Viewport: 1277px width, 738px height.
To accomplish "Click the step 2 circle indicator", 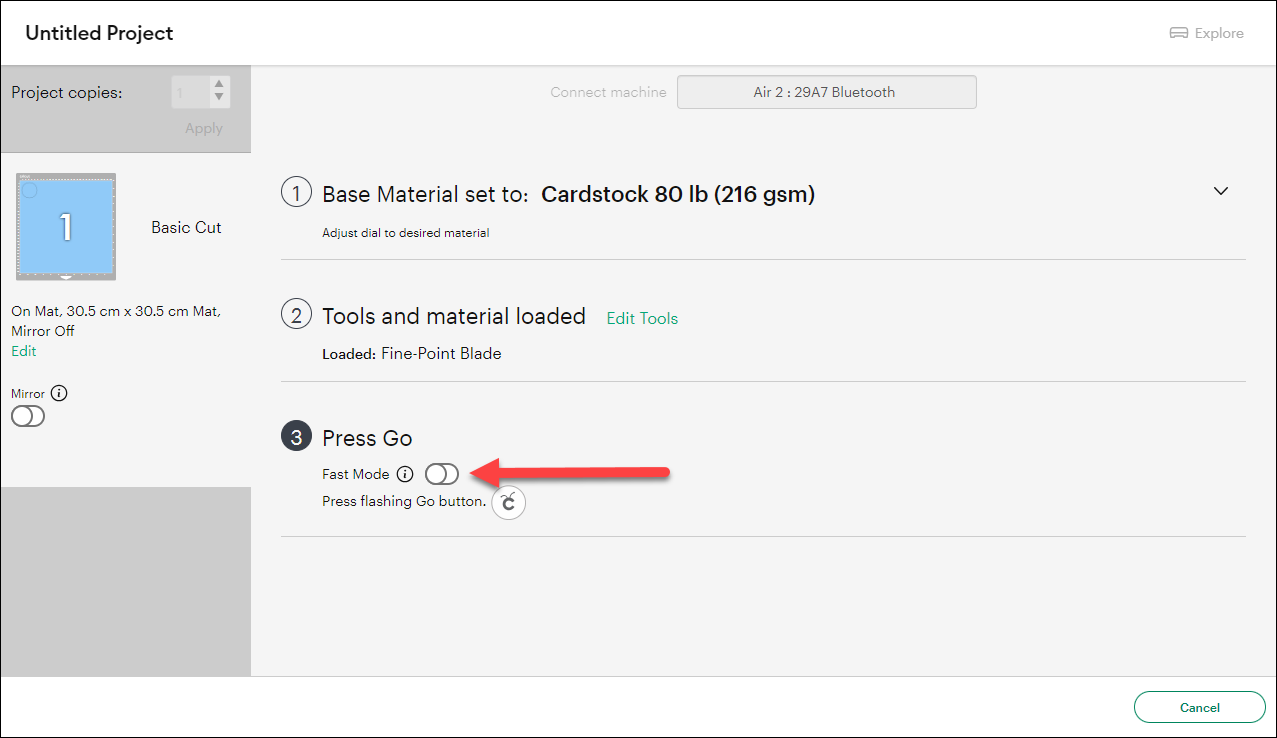I will click(296, 313).
